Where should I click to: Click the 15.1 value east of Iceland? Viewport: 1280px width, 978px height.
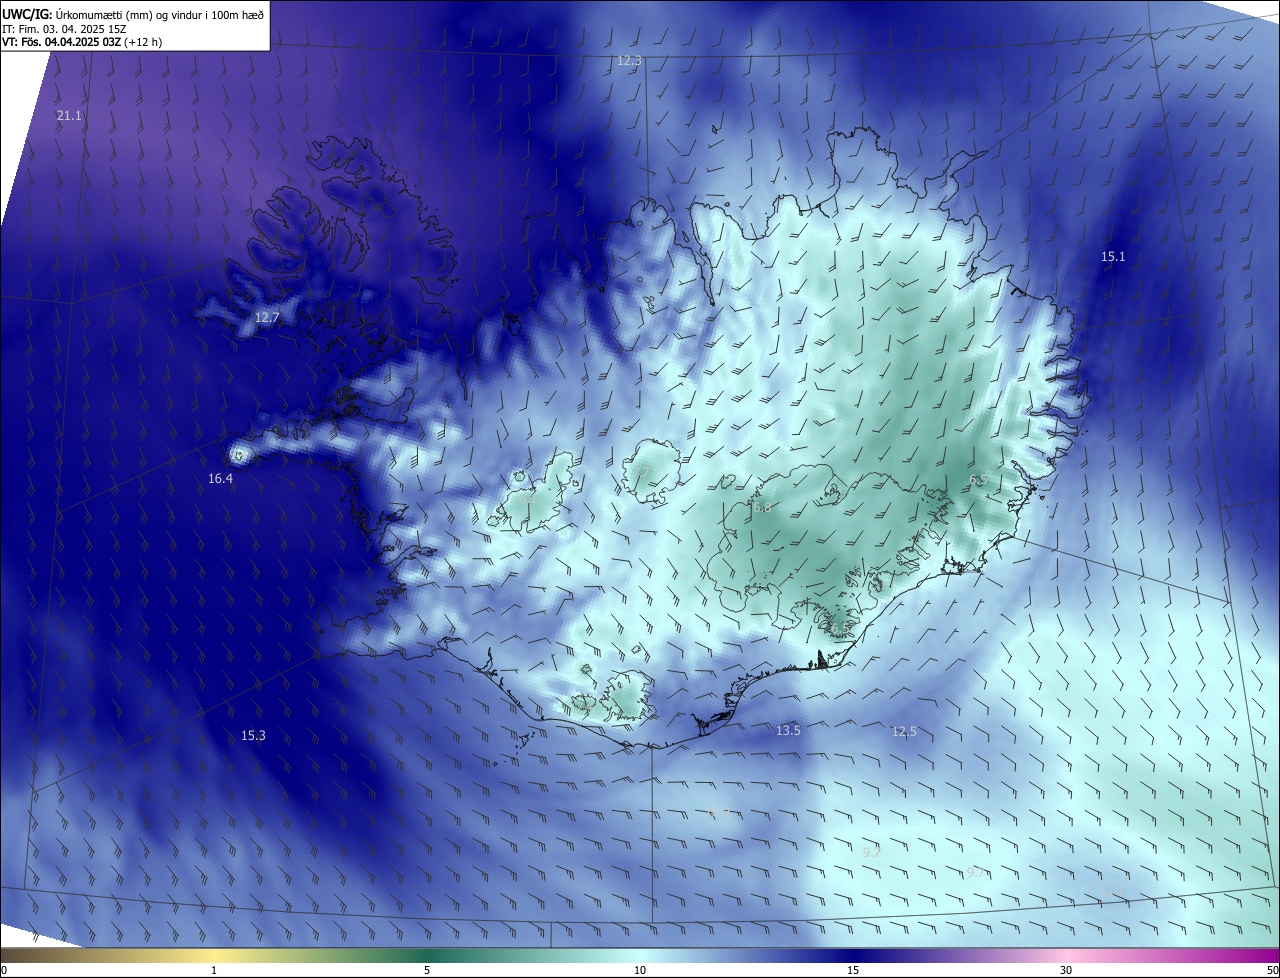(1113, 257)
